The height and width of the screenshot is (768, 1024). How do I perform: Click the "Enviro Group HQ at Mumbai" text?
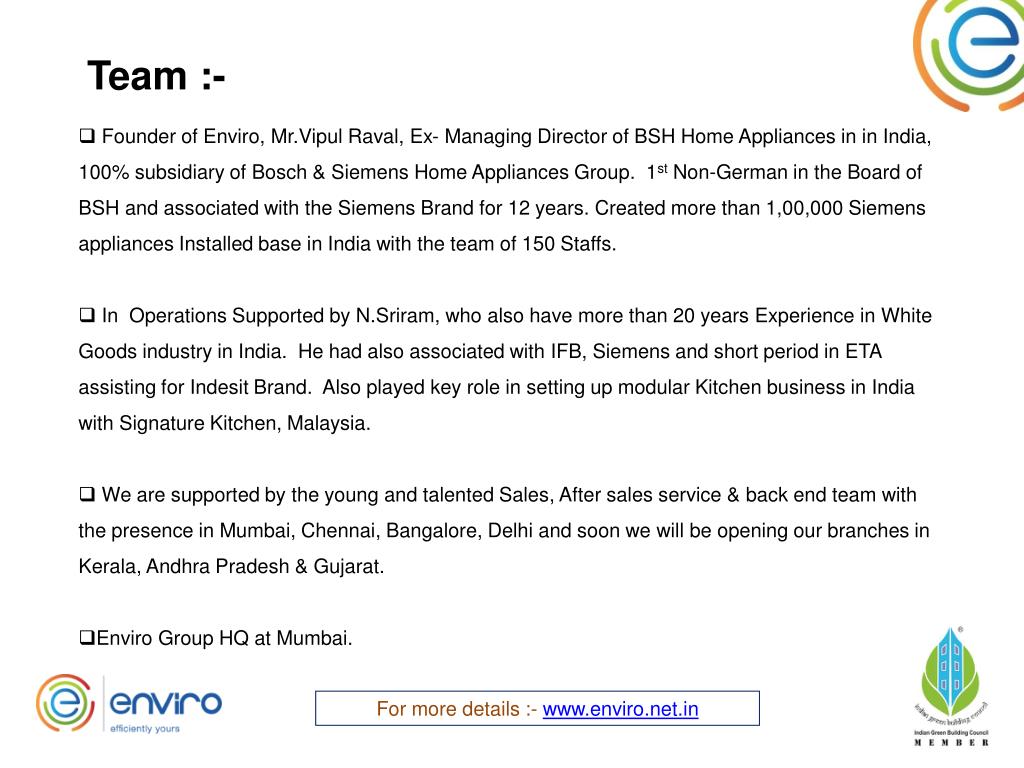[225, 638]
